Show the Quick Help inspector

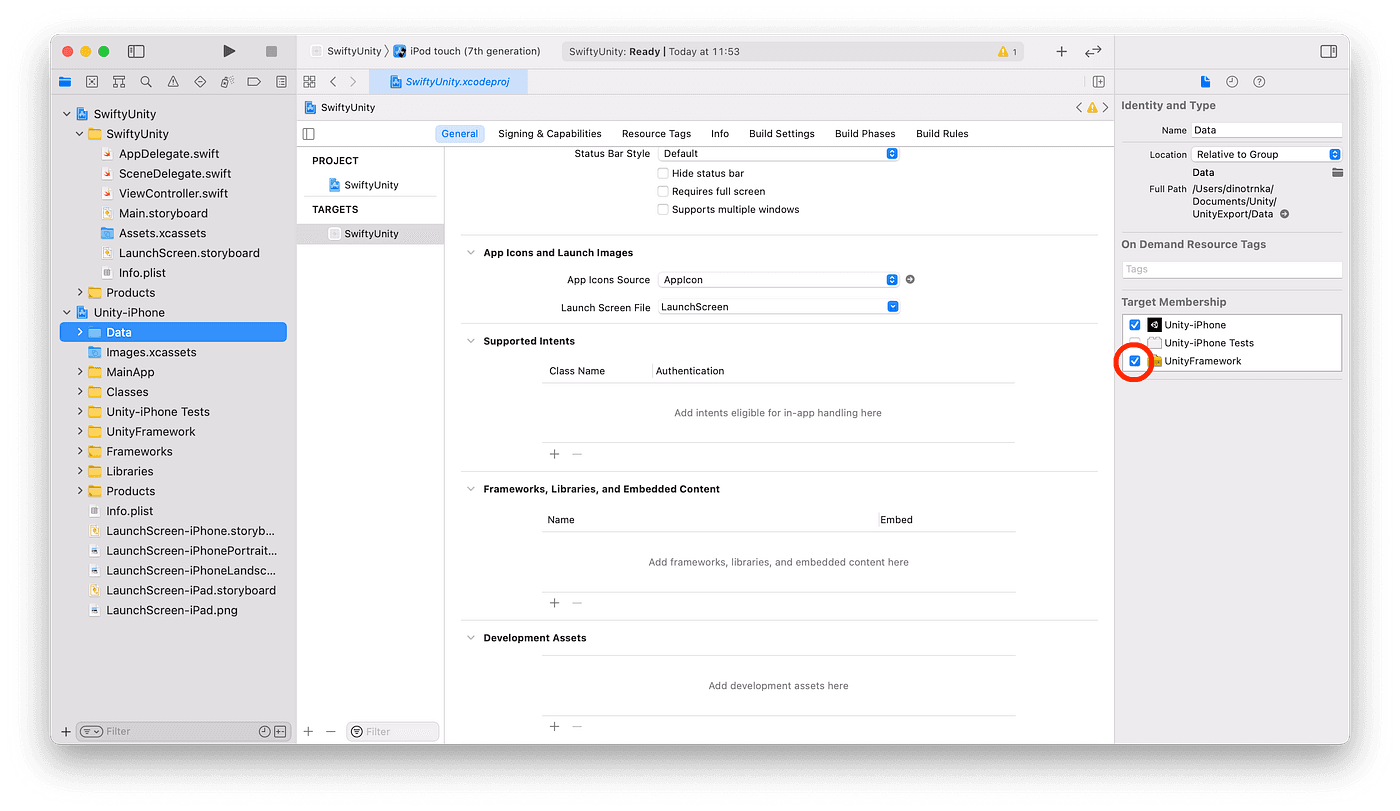click(x=1259, y=82)
